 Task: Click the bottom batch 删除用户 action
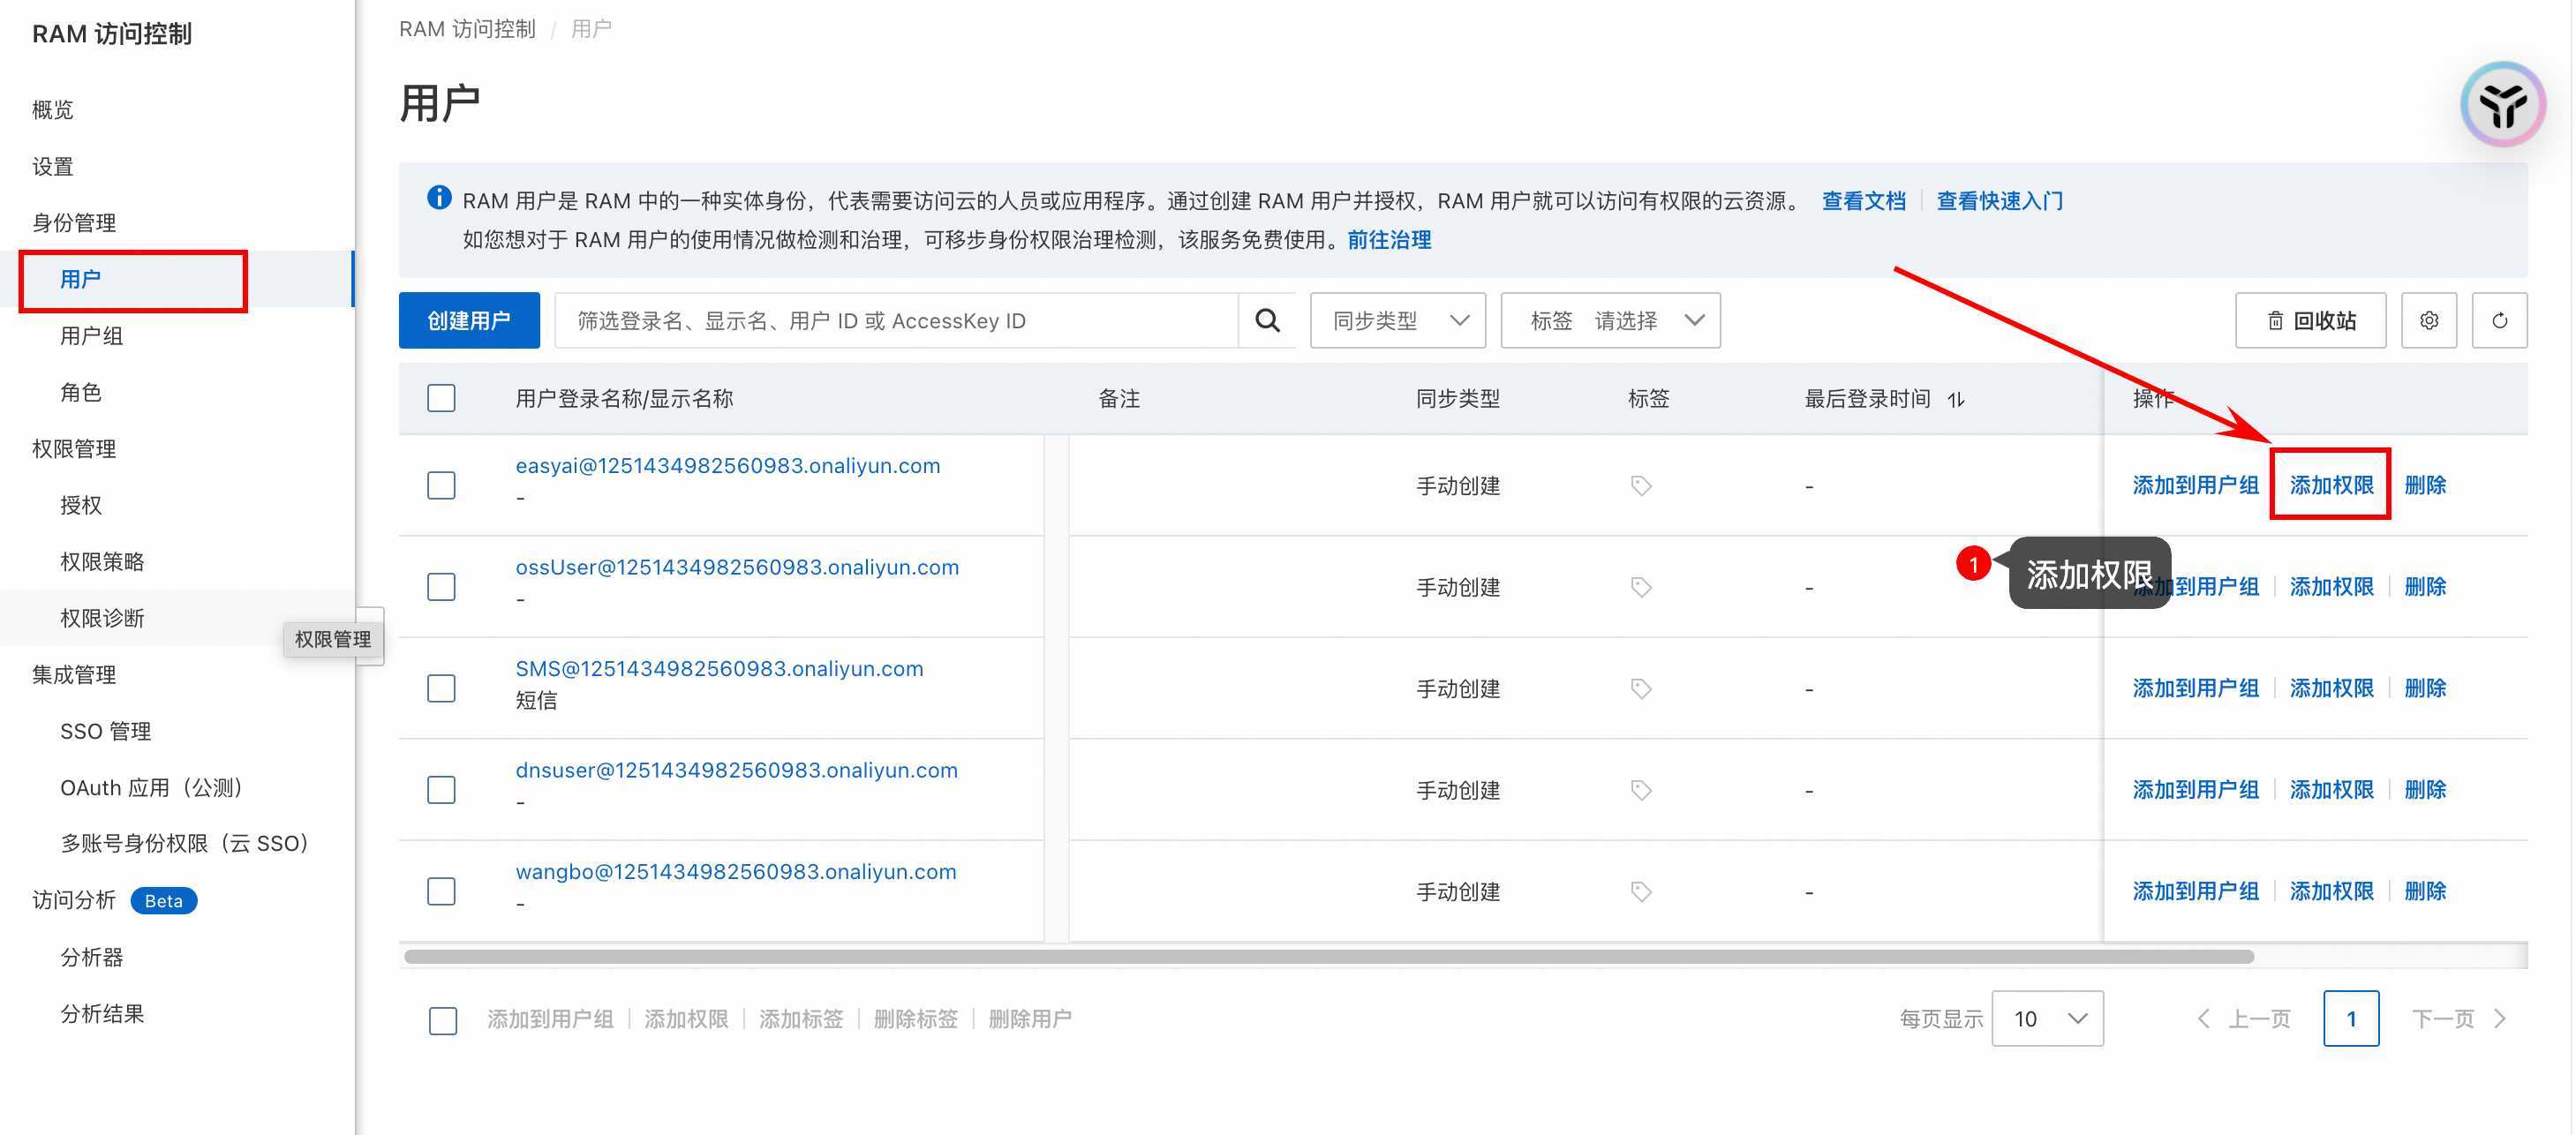click(x=1030, y=1019)
